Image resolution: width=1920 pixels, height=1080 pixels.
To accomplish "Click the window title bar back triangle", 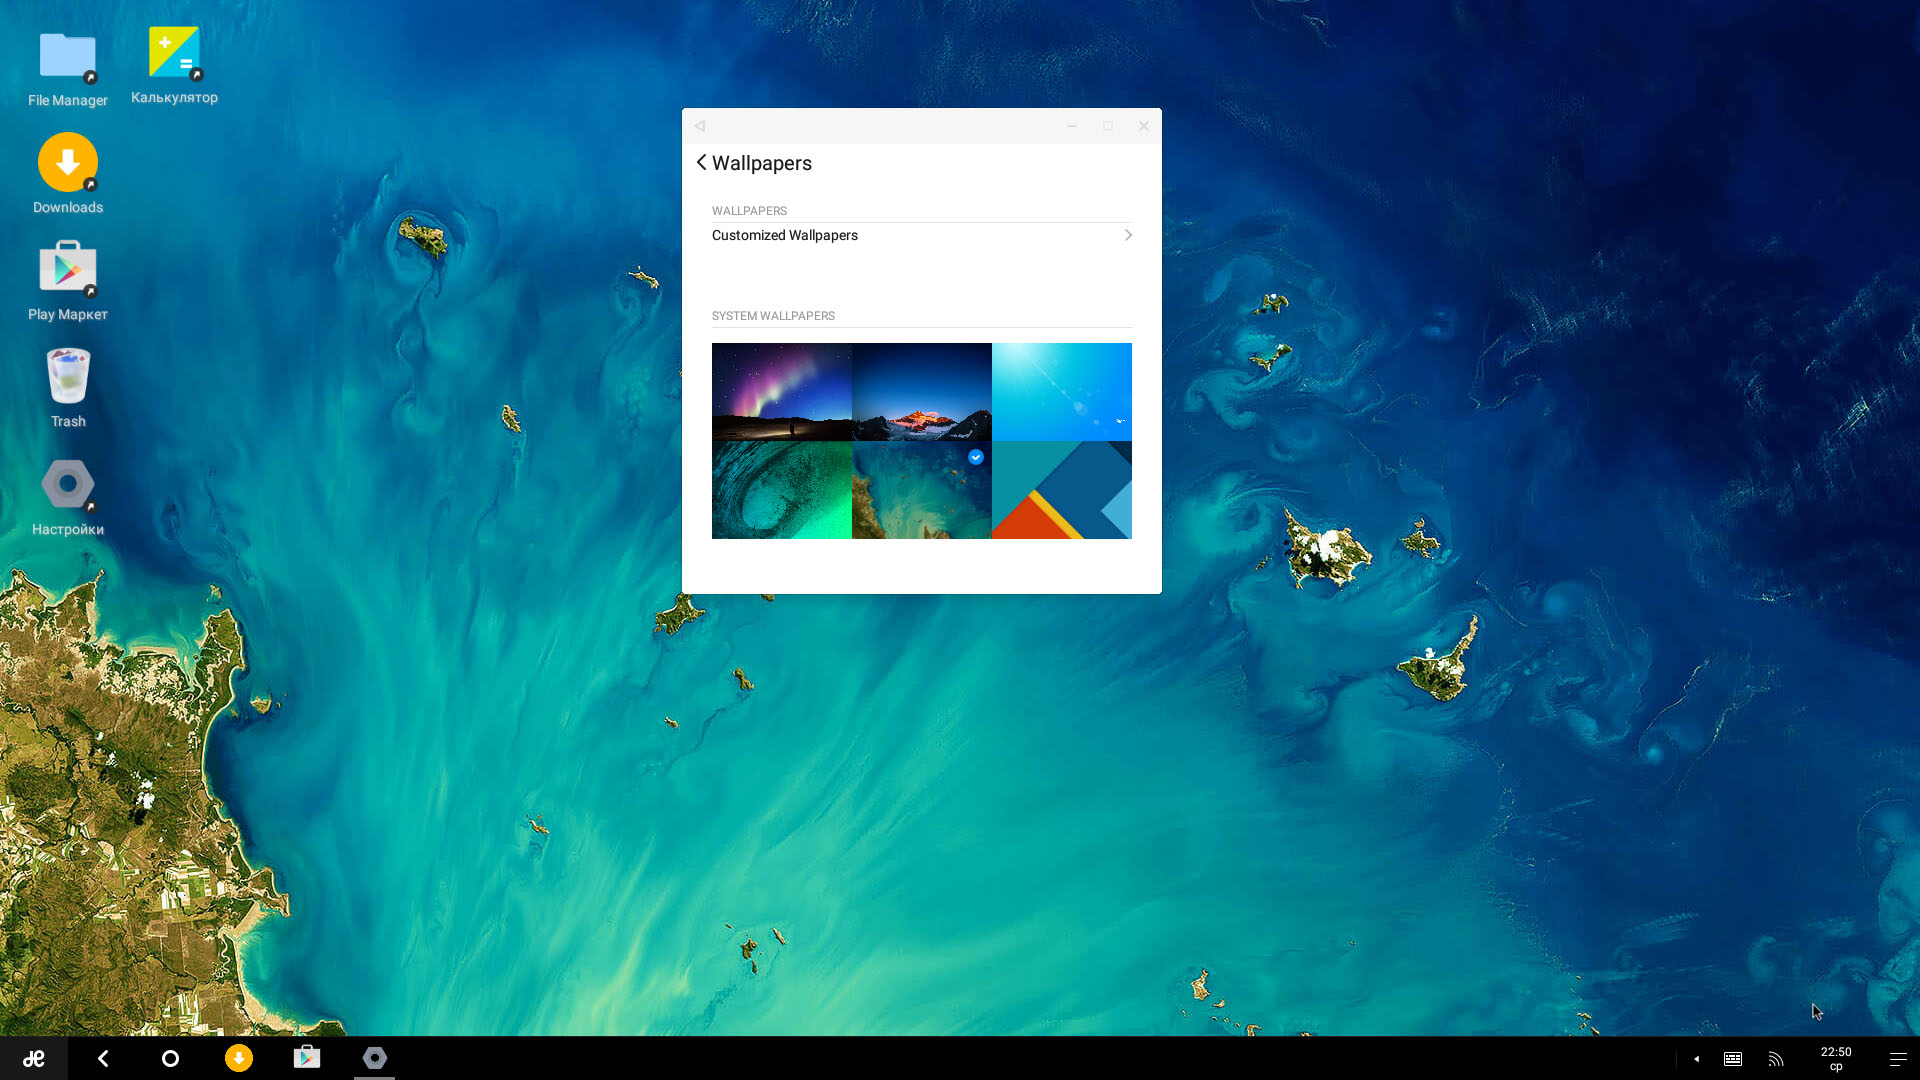I will (700, 126).
